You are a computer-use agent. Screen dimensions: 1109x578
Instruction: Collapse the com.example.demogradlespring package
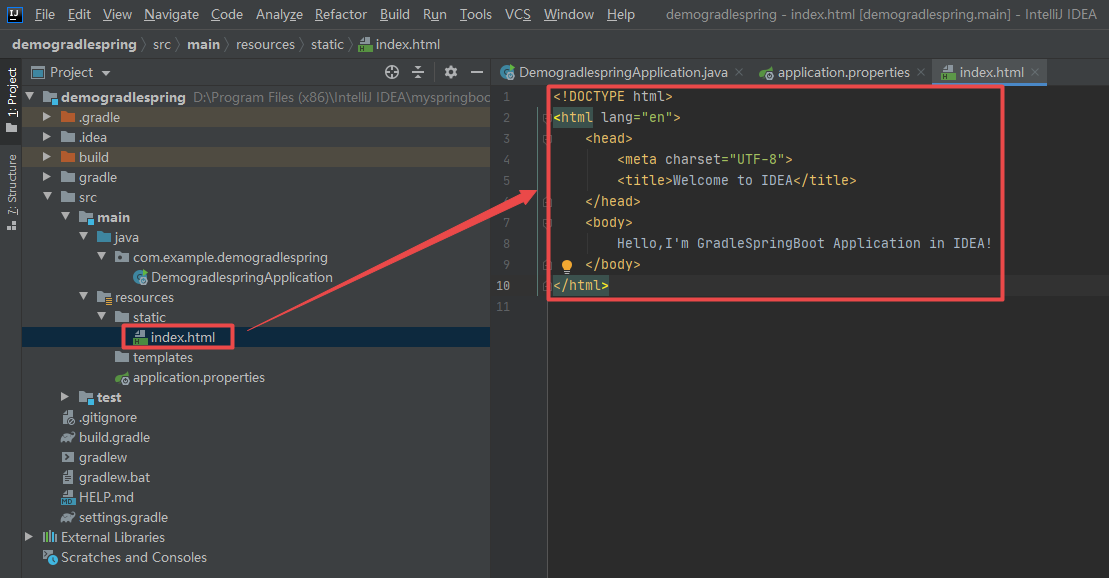pos(102,257)
